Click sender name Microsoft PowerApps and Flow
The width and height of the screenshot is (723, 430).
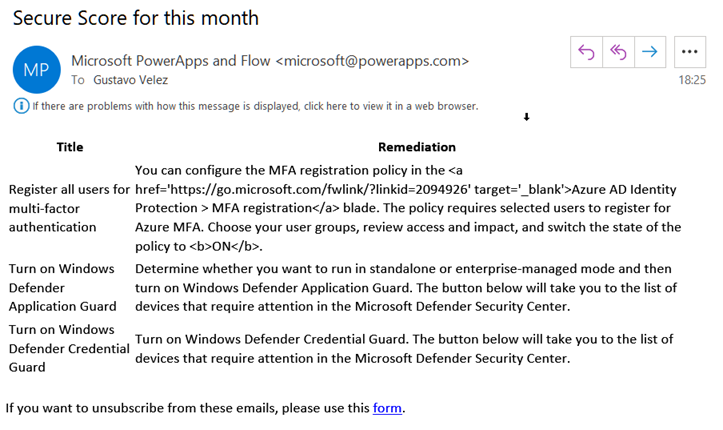(x=171, y=61)
